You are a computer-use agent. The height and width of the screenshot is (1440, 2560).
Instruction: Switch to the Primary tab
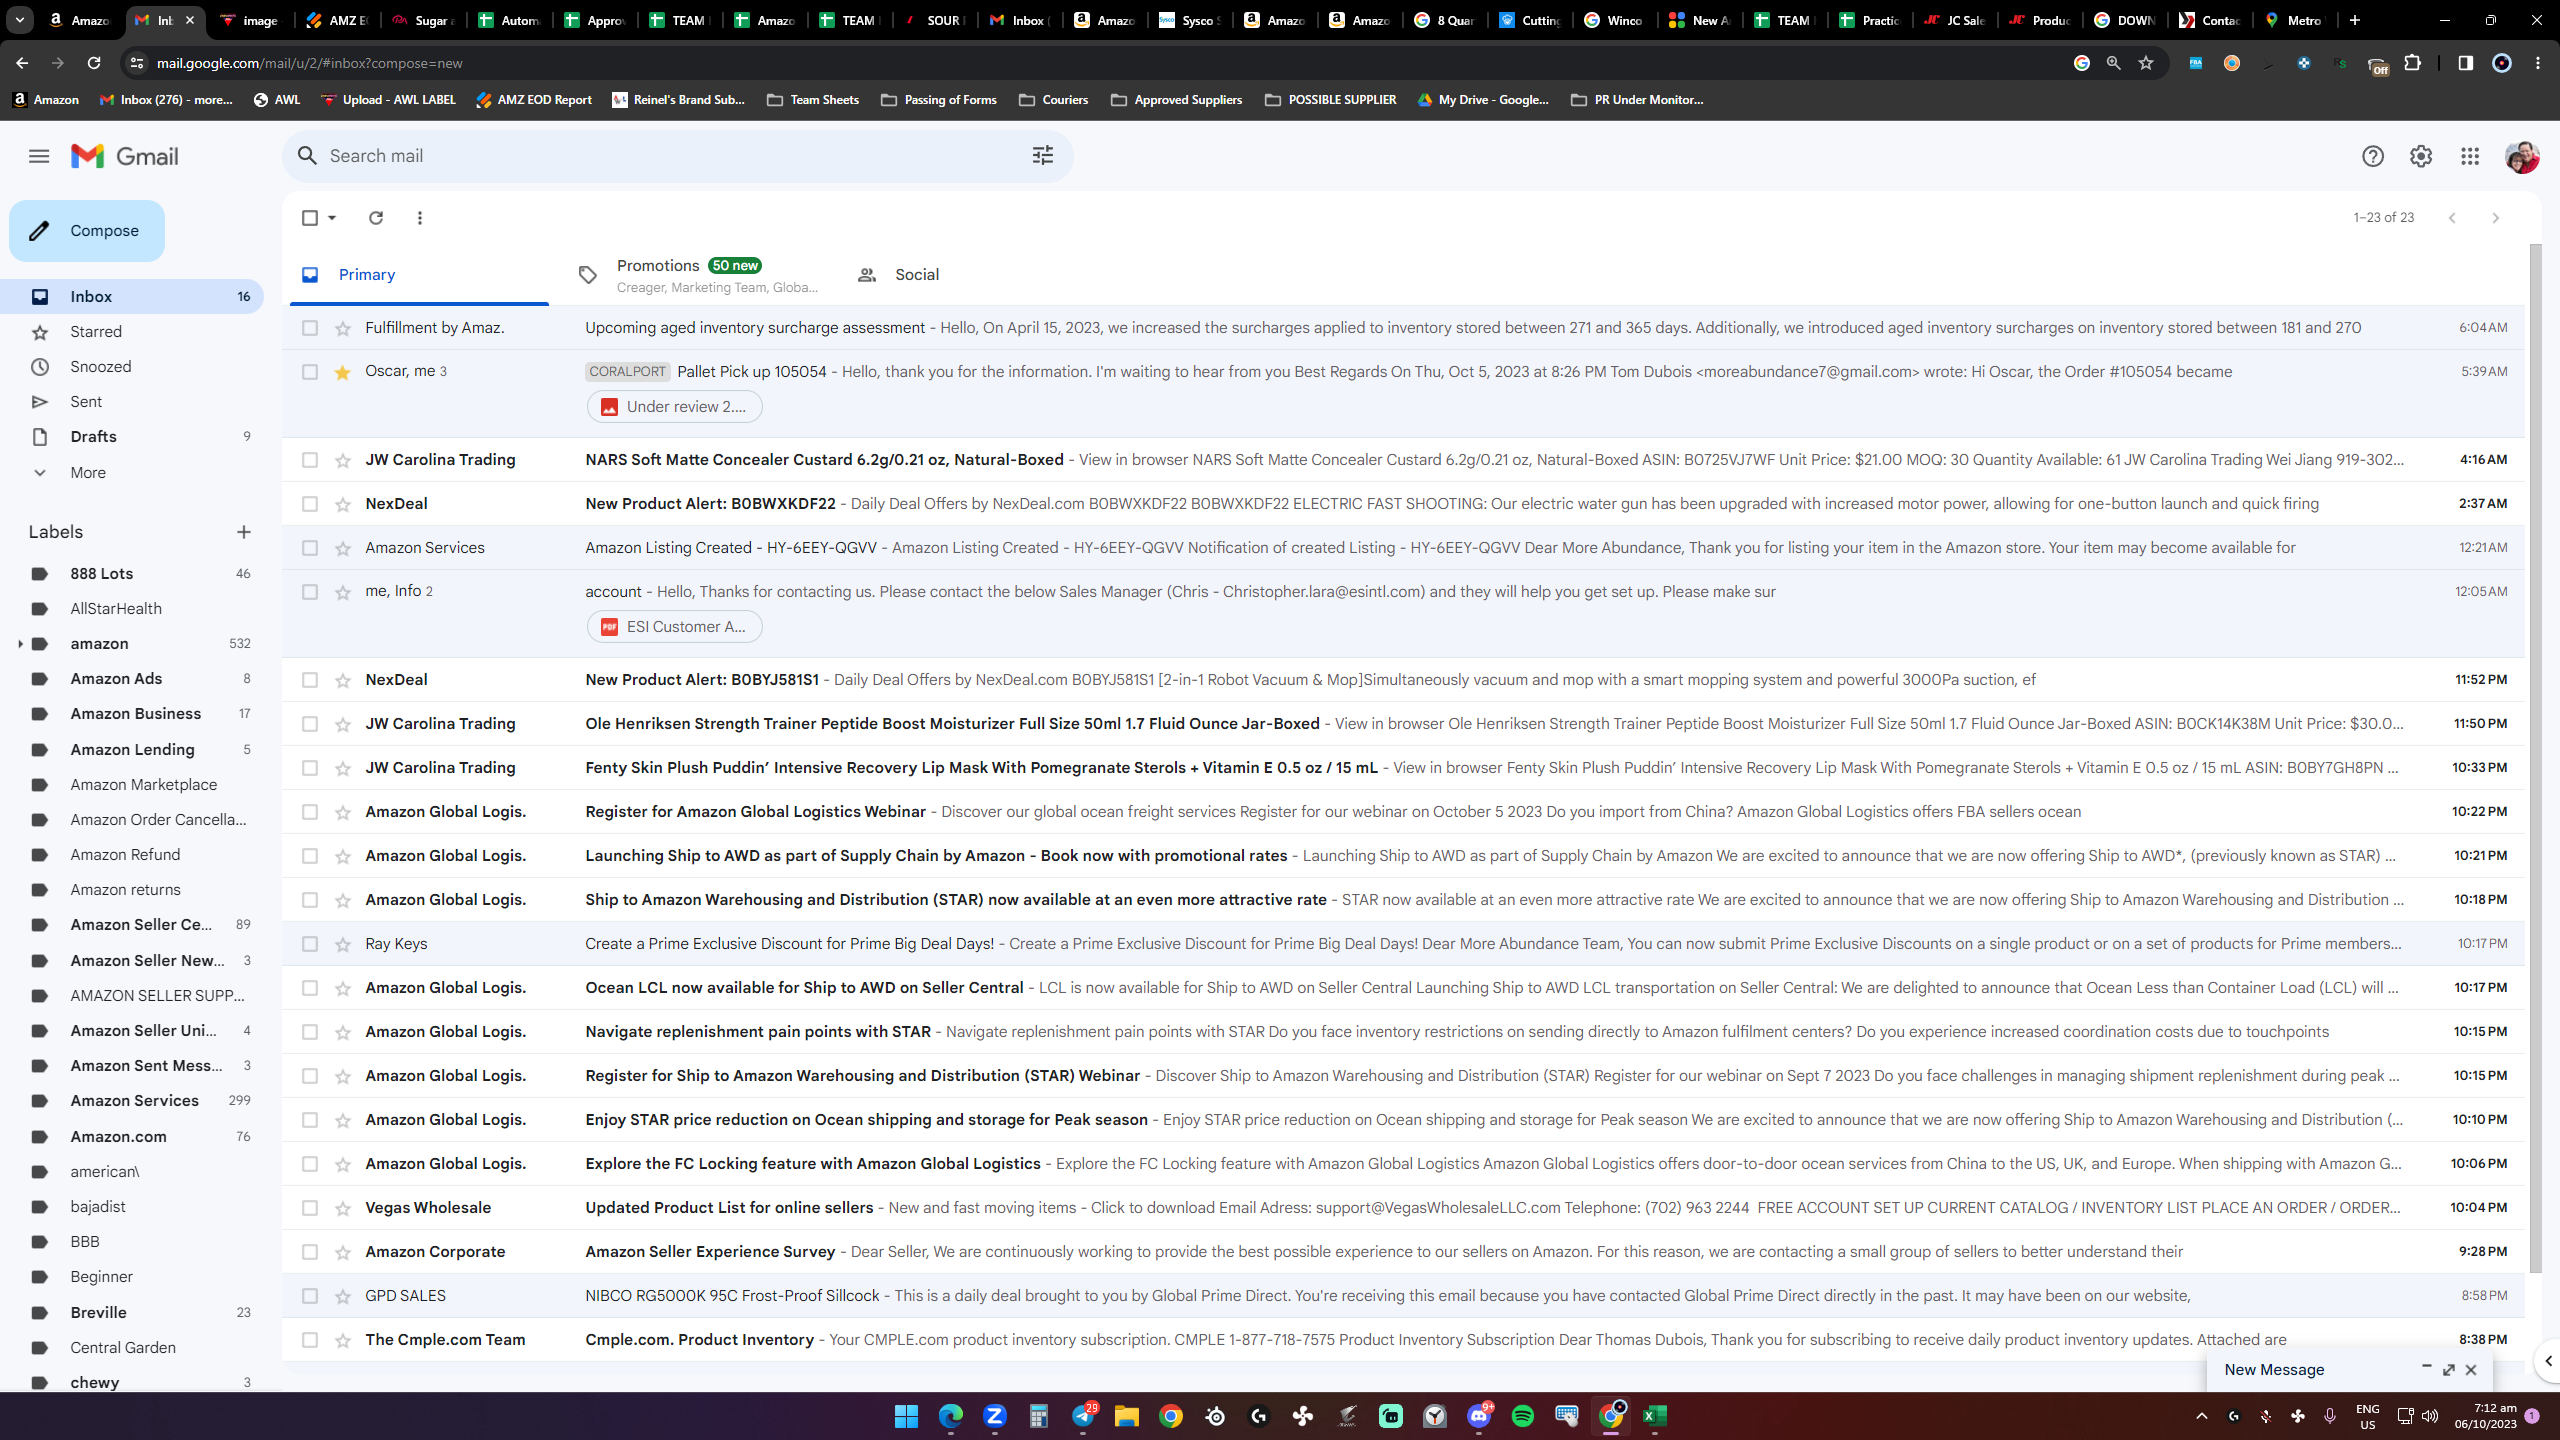coord(419,275)
